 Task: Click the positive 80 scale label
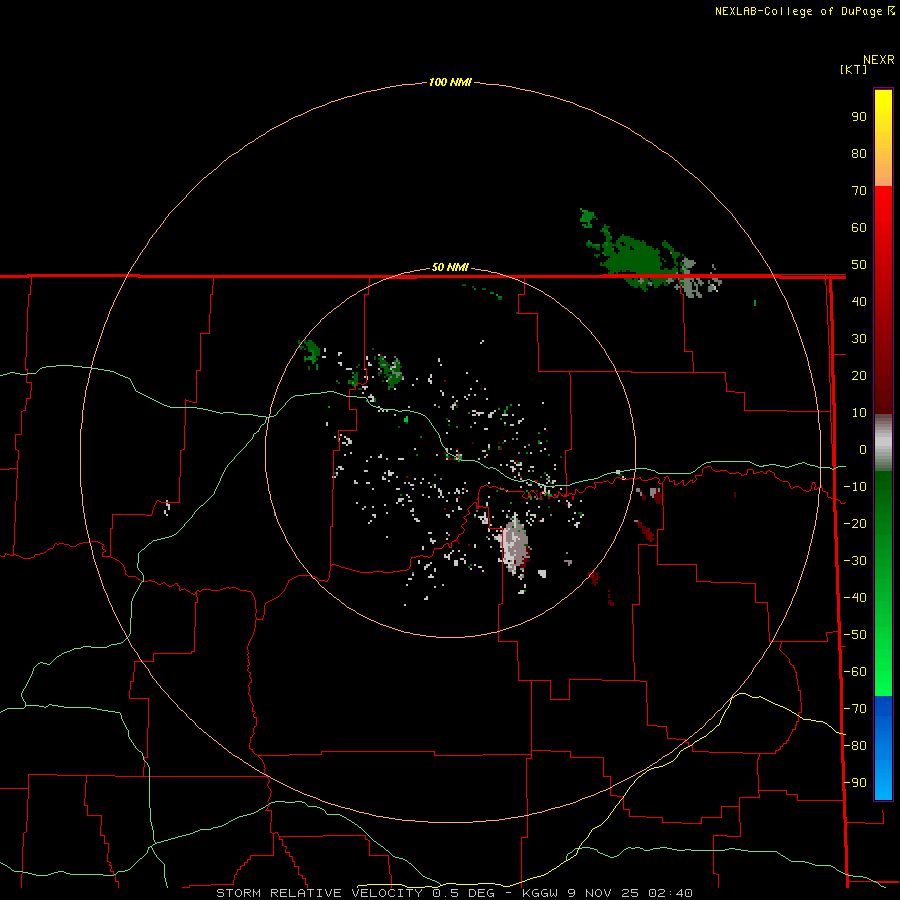coord(859,154)
